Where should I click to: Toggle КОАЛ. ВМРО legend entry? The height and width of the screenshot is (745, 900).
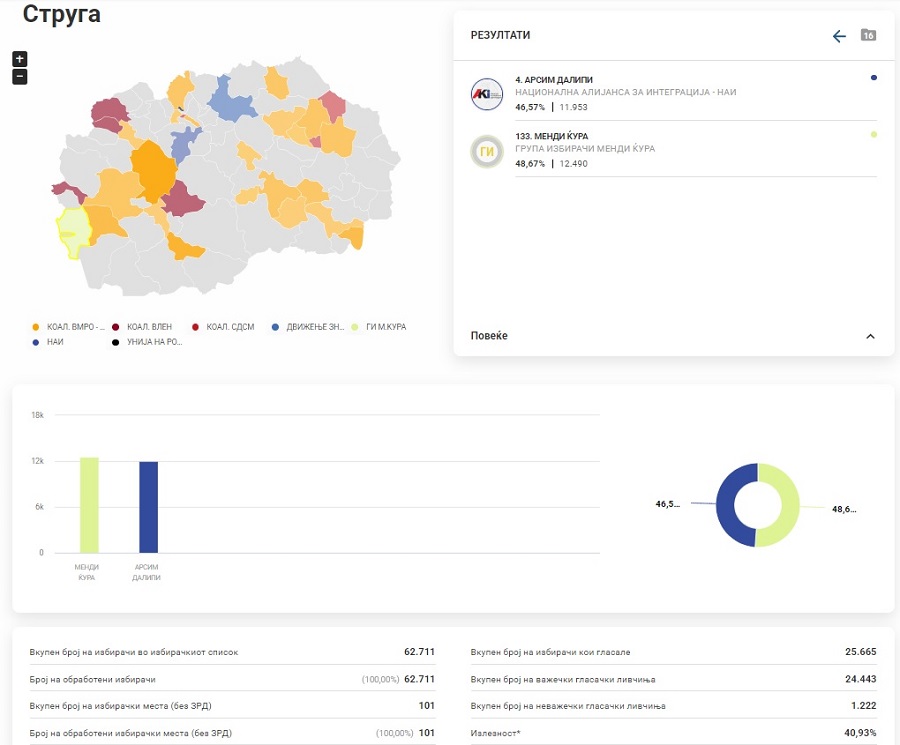pos(70,327)
